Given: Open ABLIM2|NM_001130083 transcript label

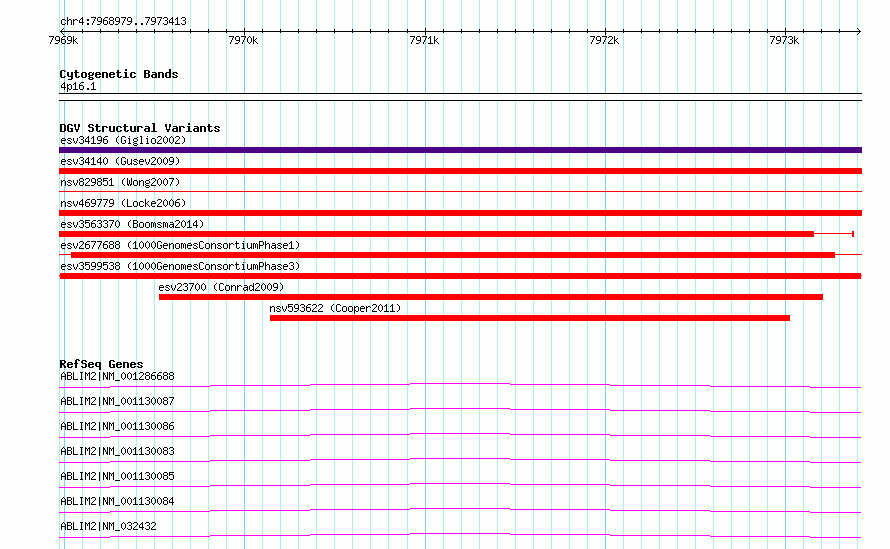Looking at the screenshot, I should click(117, 451).
